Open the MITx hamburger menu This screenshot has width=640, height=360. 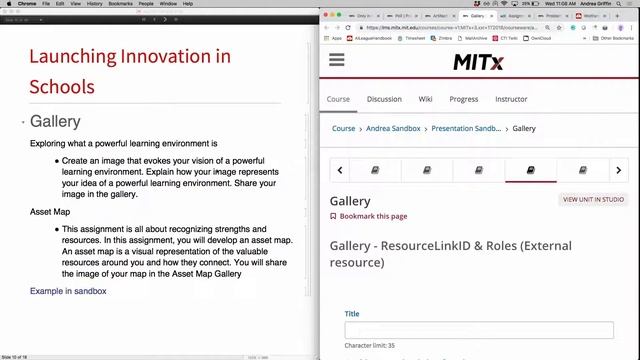pyautogui.click(x=337, y=60)
